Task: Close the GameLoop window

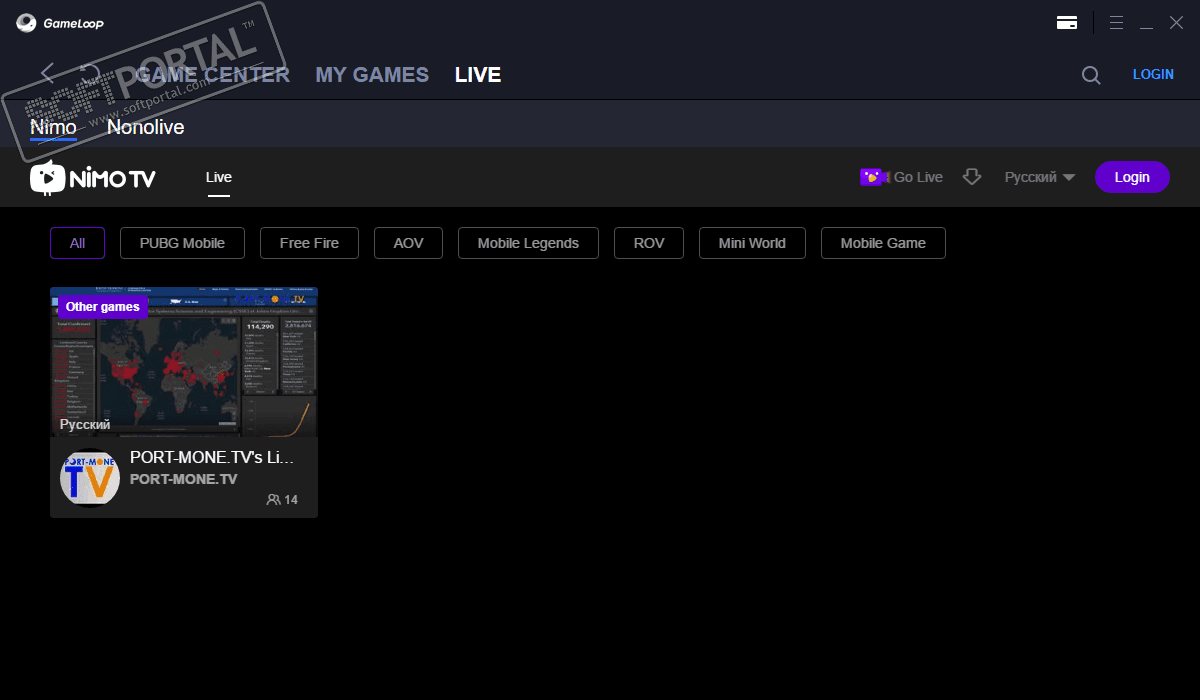Action: [x=1176, y=22]
